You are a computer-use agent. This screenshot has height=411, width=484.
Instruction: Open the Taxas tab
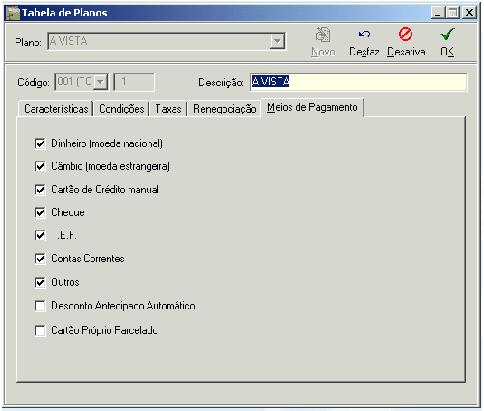[x=168, y=109]
